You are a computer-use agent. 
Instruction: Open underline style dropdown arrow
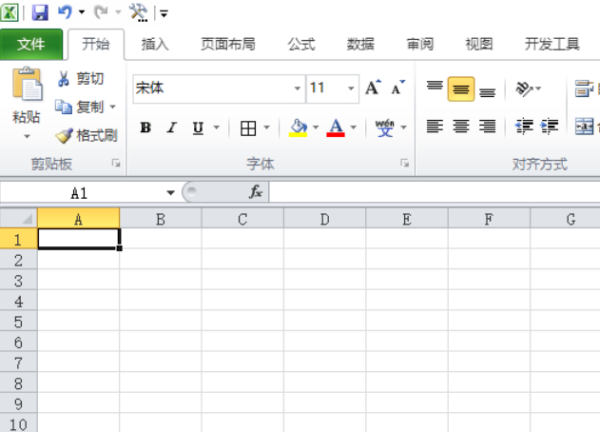217,127
